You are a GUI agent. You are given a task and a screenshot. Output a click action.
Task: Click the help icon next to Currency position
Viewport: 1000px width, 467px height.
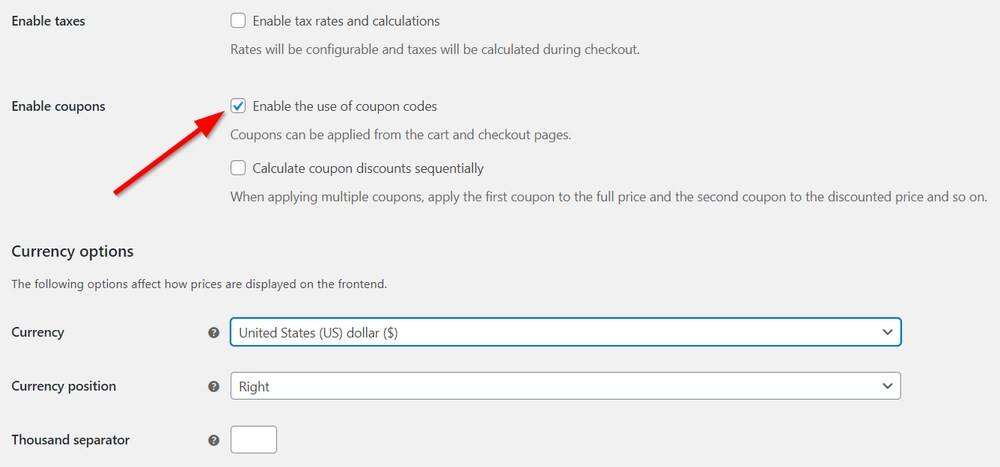point(214,386)
